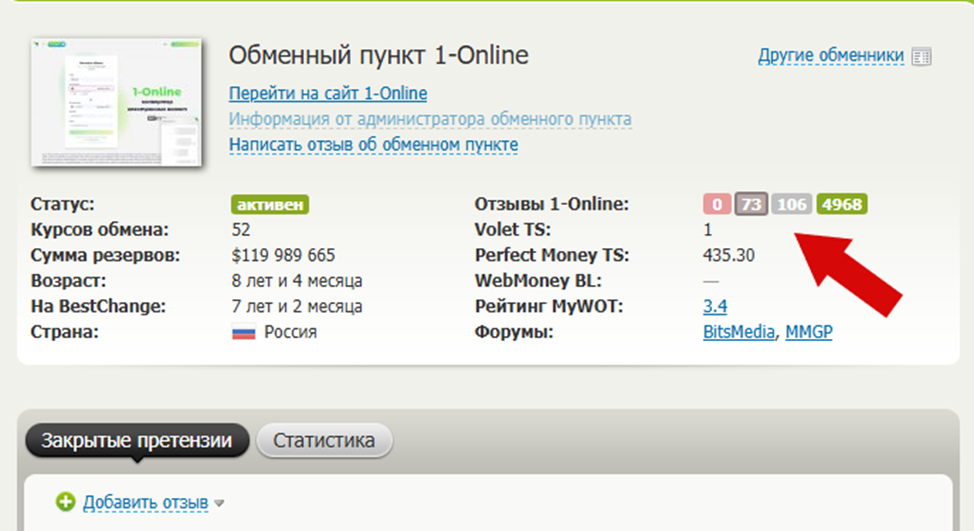The image size is (974, 531).
Task: Select the green 4968 reviews badge
Action: click(x=842, y=204)
